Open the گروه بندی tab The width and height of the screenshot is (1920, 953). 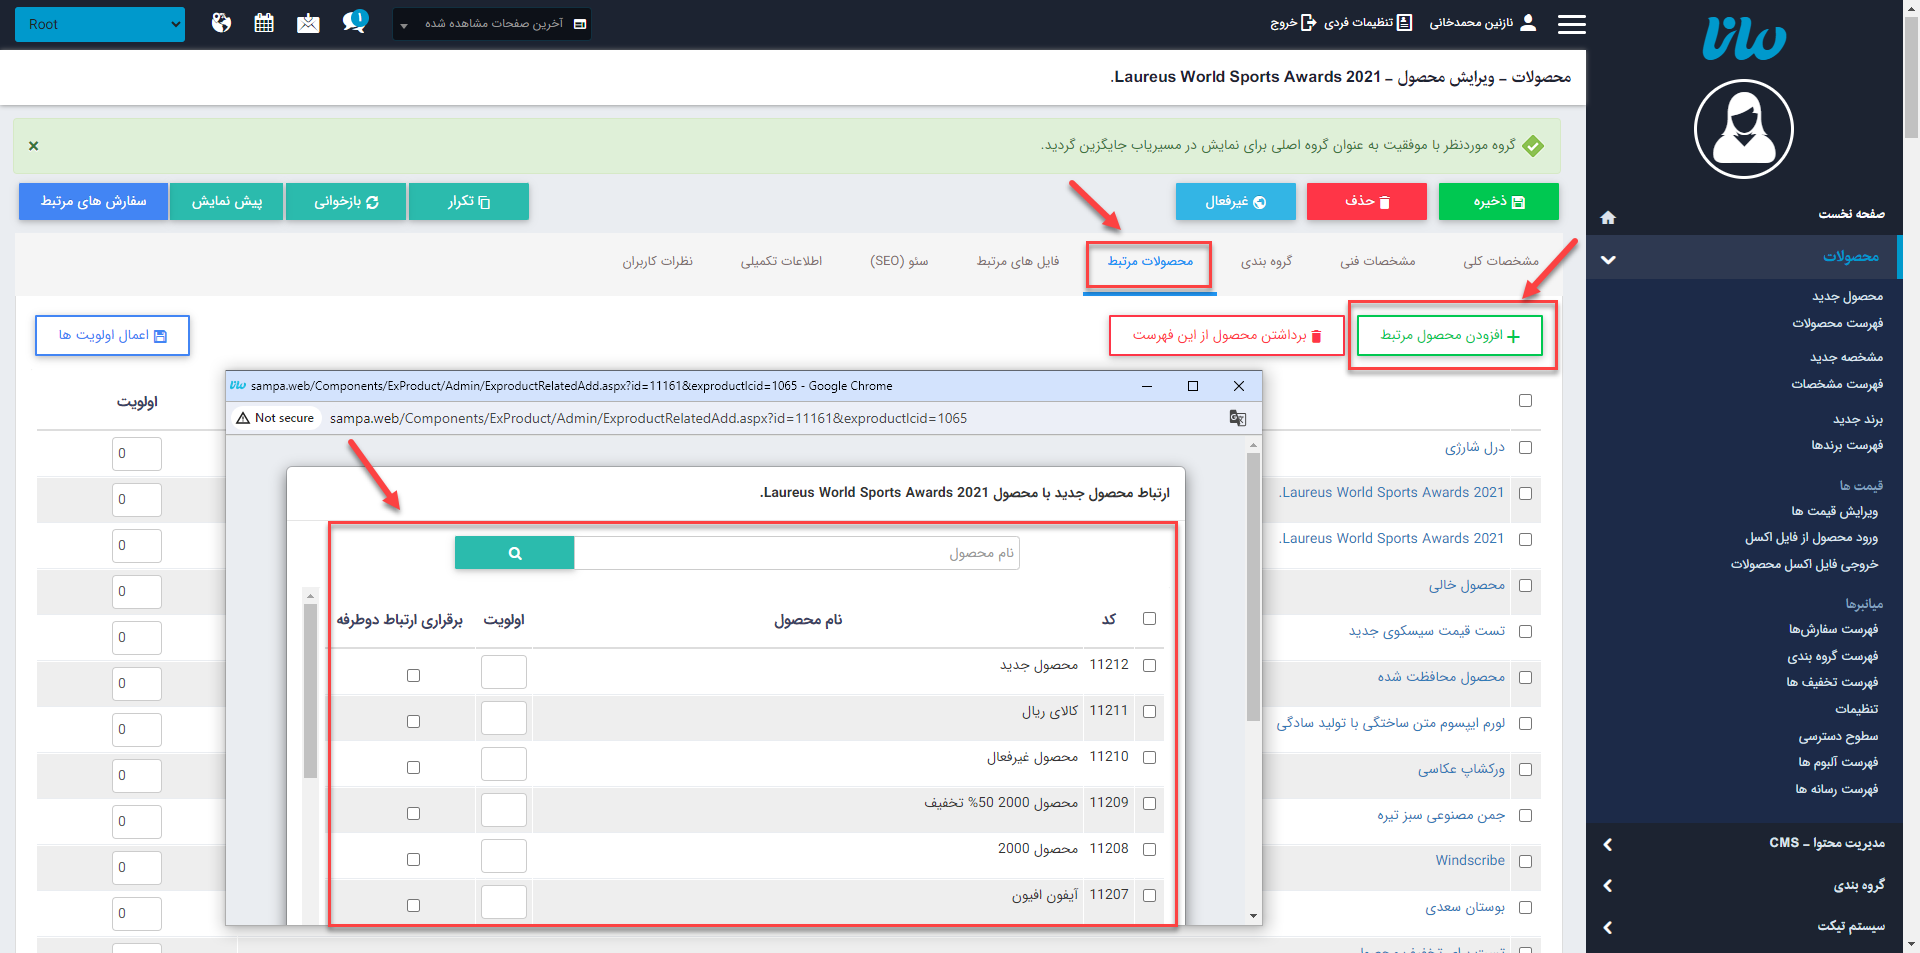[1266, 261]
